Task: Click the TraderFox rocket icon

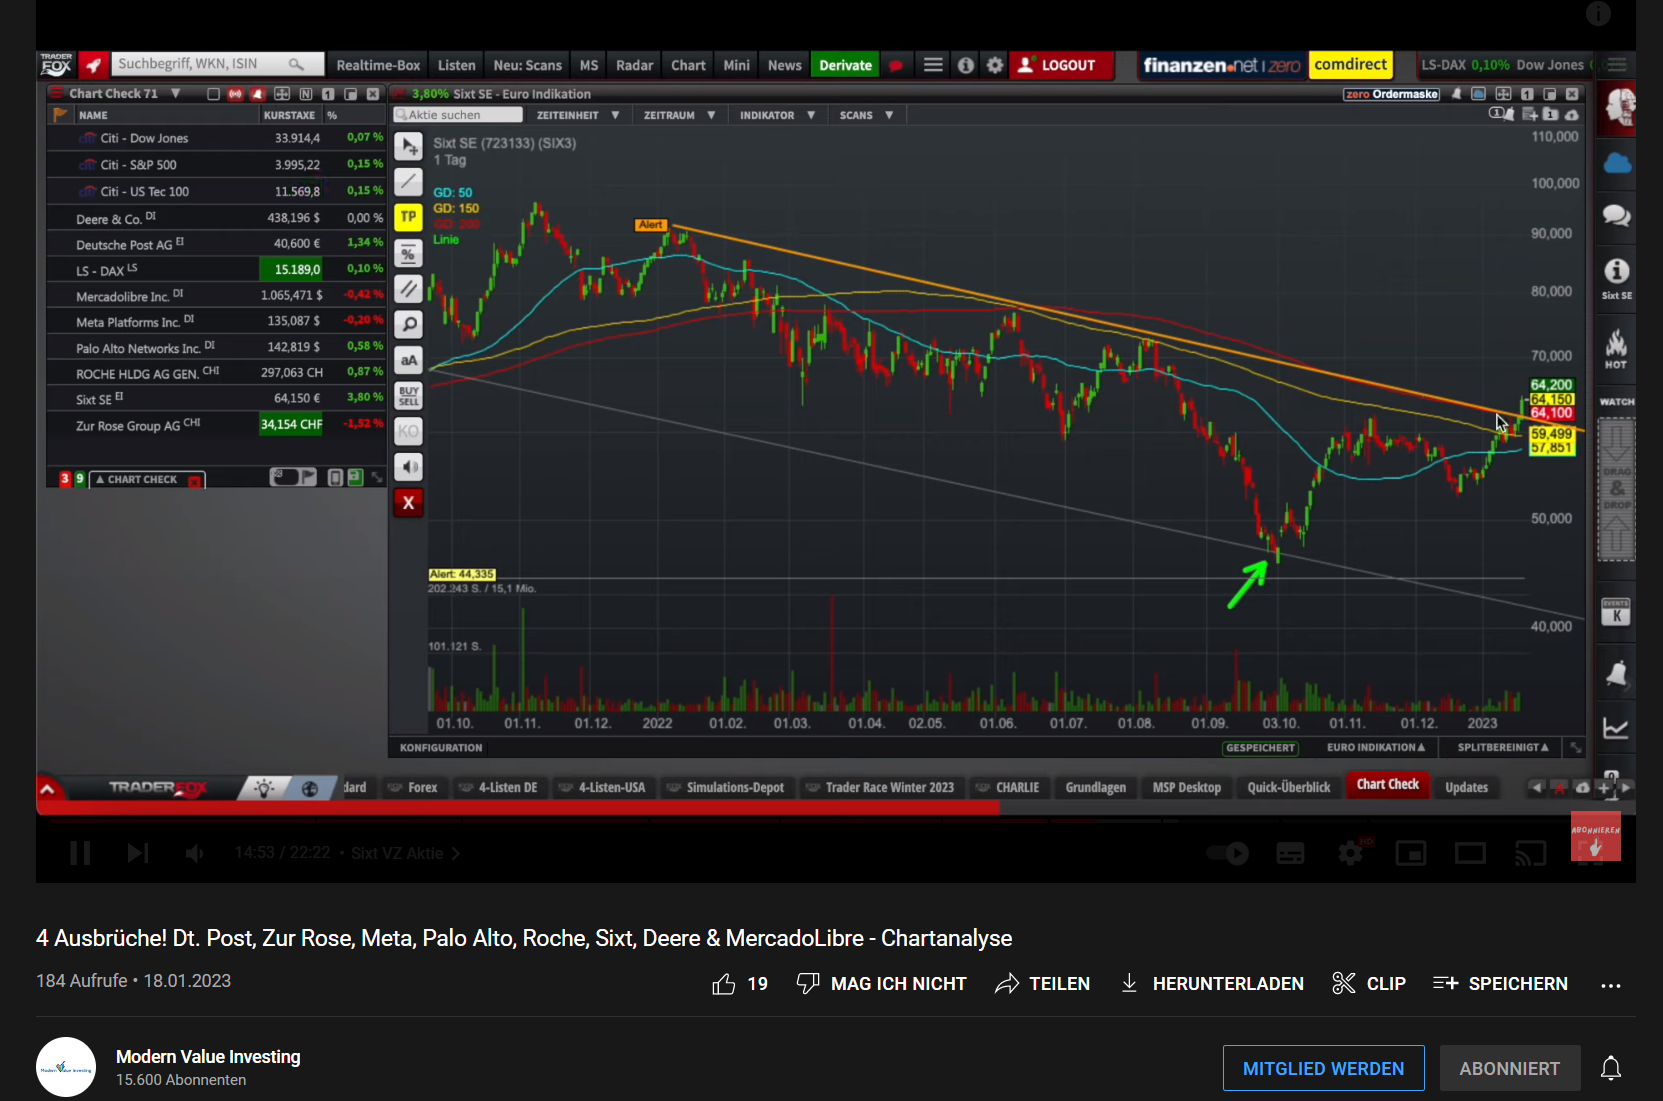Action: point(93,65)
